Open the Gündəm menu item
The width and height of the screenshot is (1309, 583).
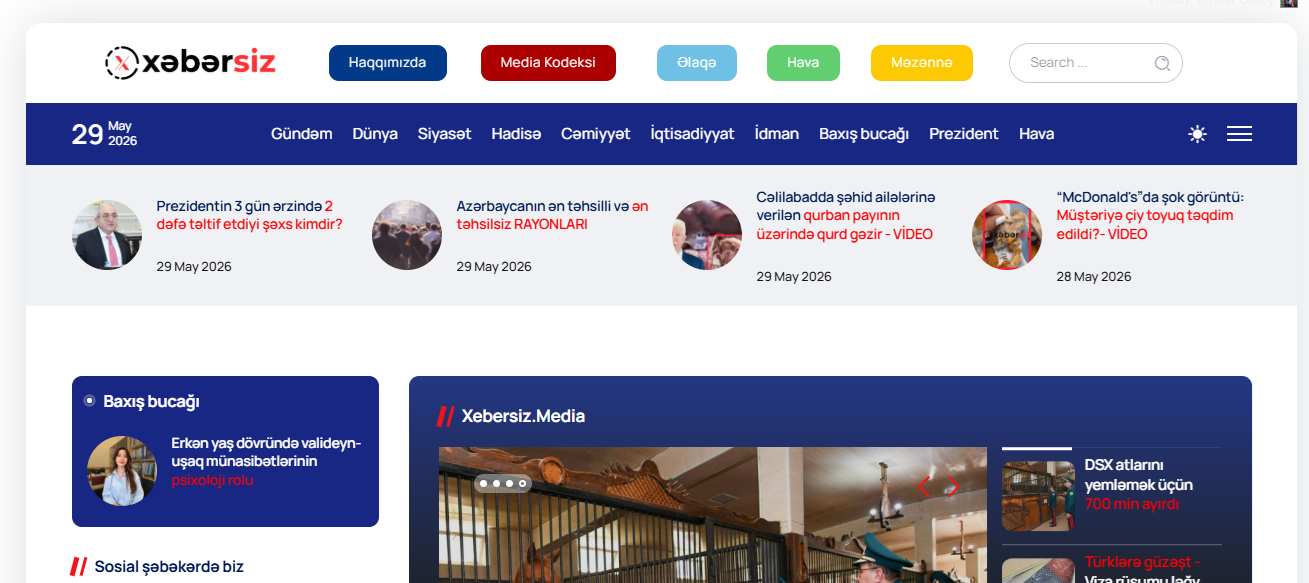coord(302,134)
